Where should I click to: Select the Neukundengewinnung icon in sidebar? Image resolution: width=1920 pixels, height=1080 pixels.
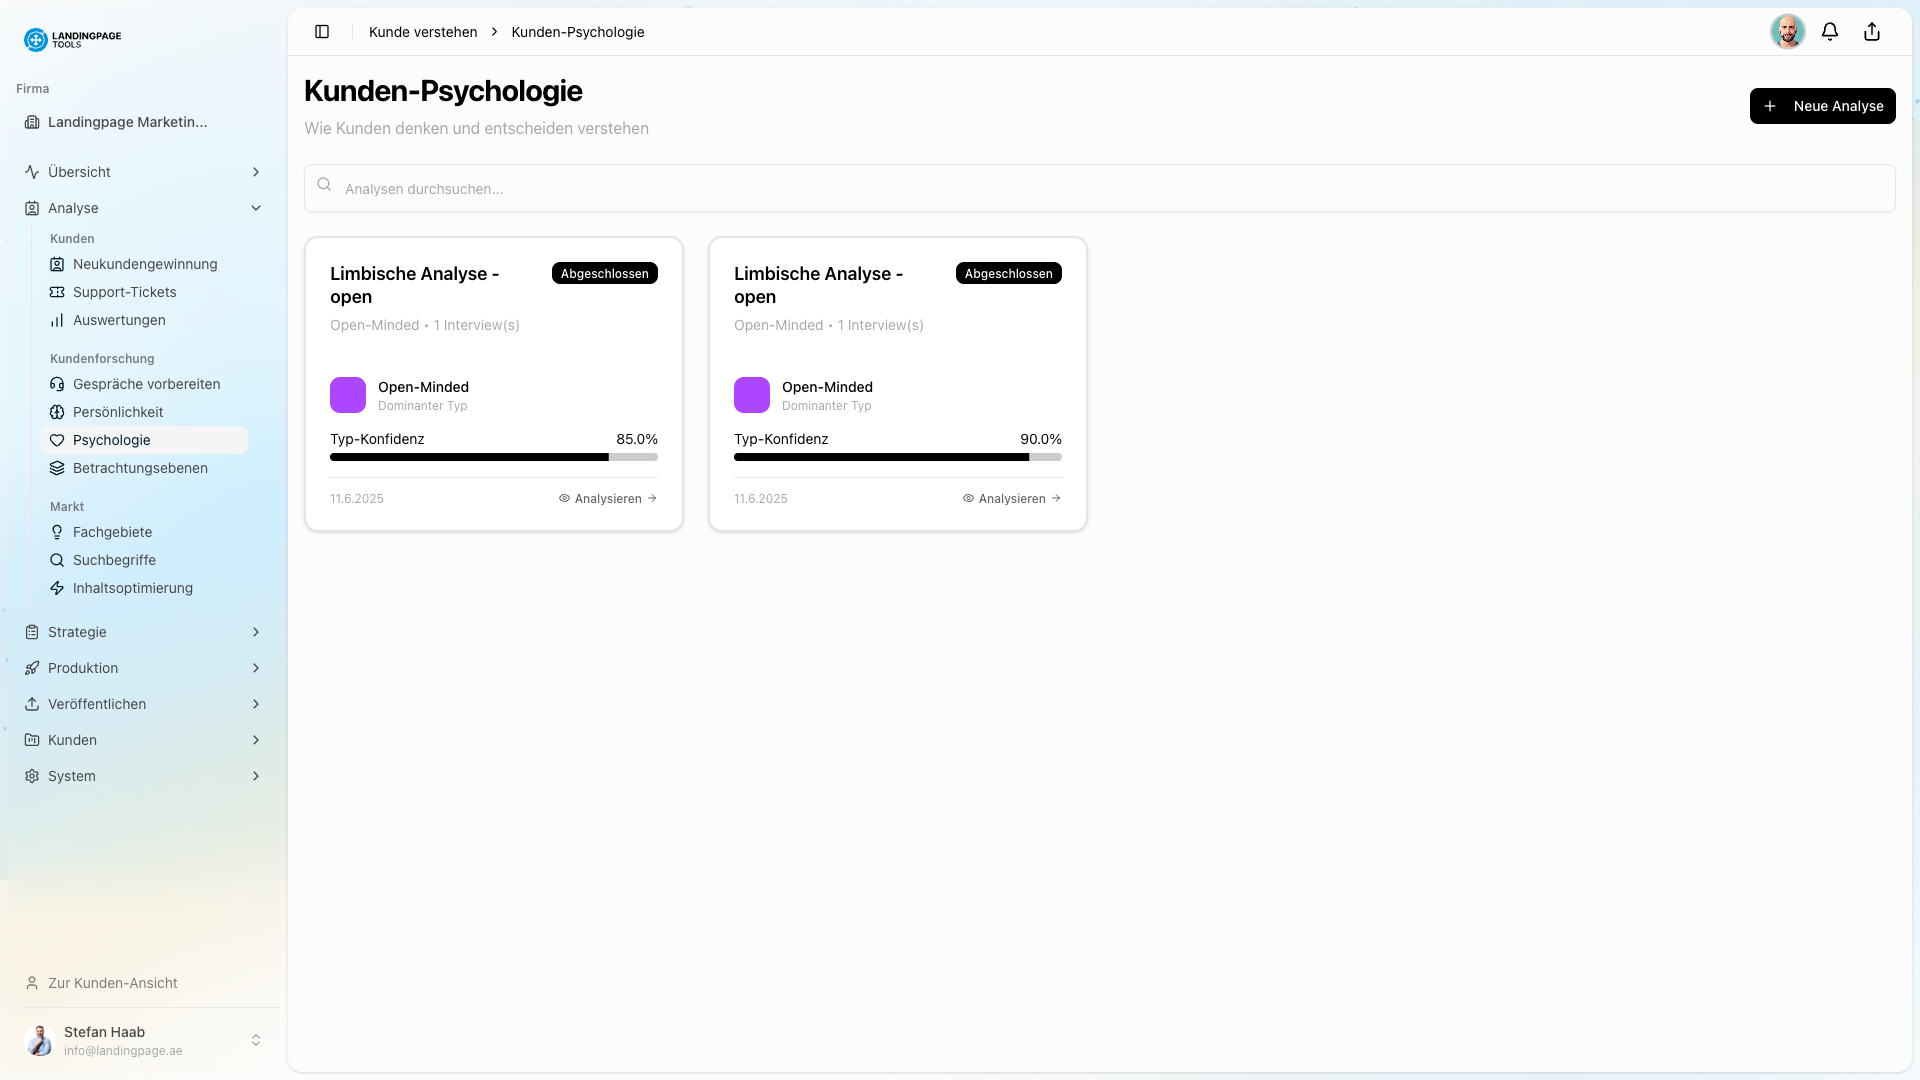57,264
